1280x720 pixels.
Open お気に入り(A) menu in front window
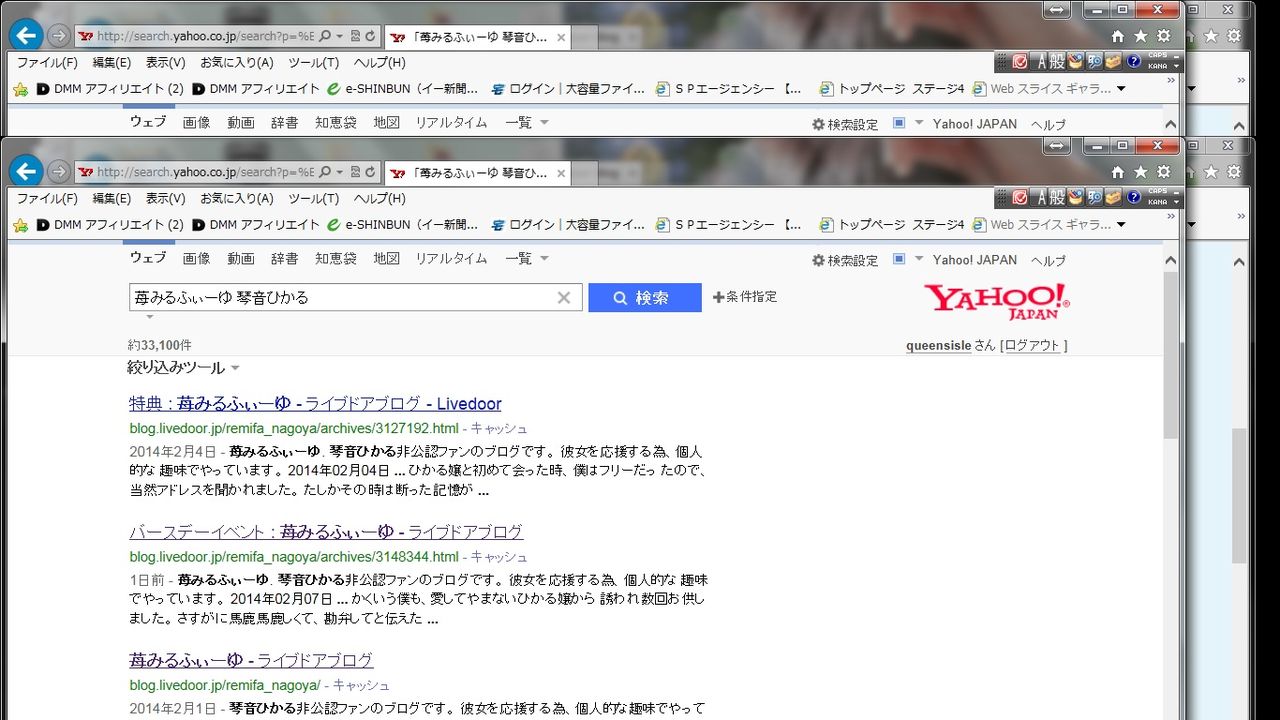(x=237, y=199)
